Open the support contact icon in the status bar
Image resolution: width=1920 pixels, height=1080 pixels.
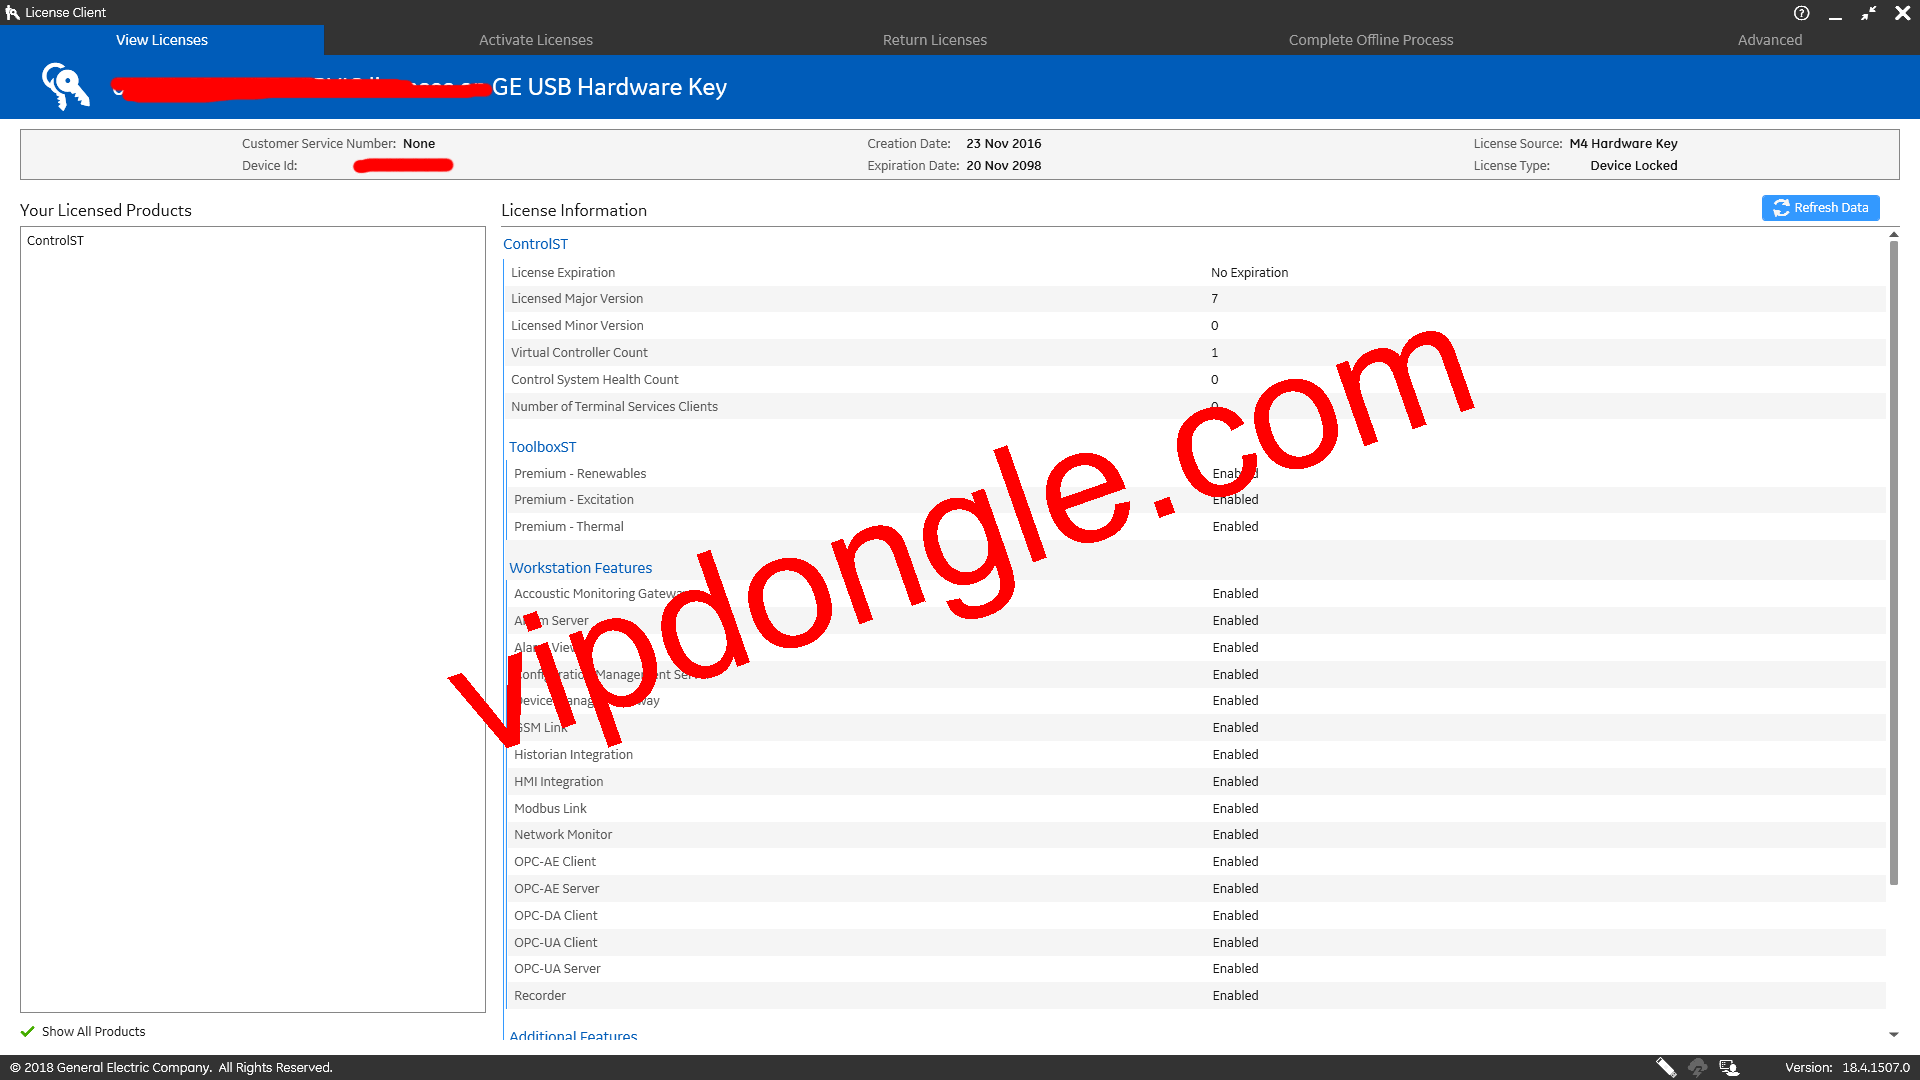tap(1729, 1067)
